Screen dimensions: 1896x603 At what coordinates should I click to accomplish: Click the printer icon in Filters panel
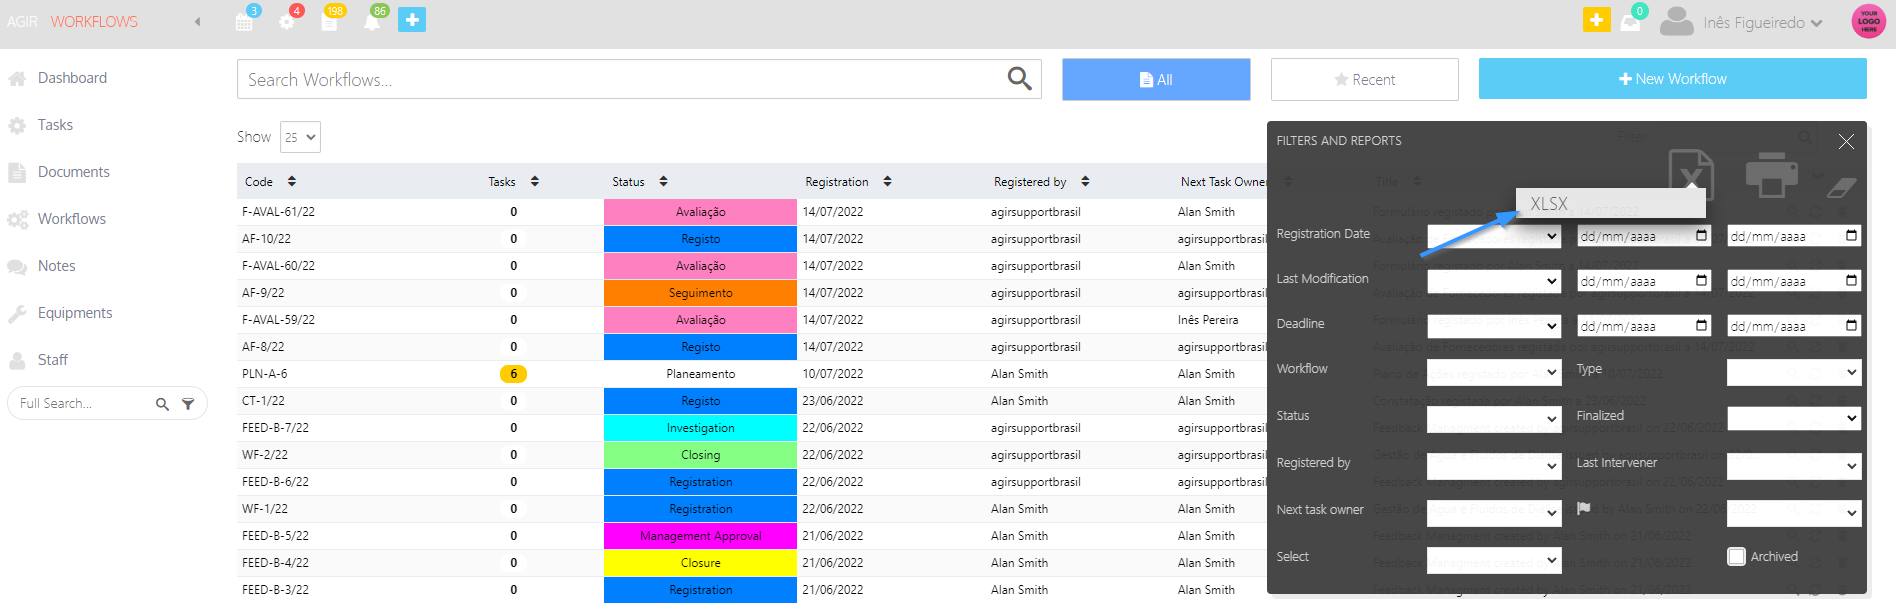click(1771, 173)
